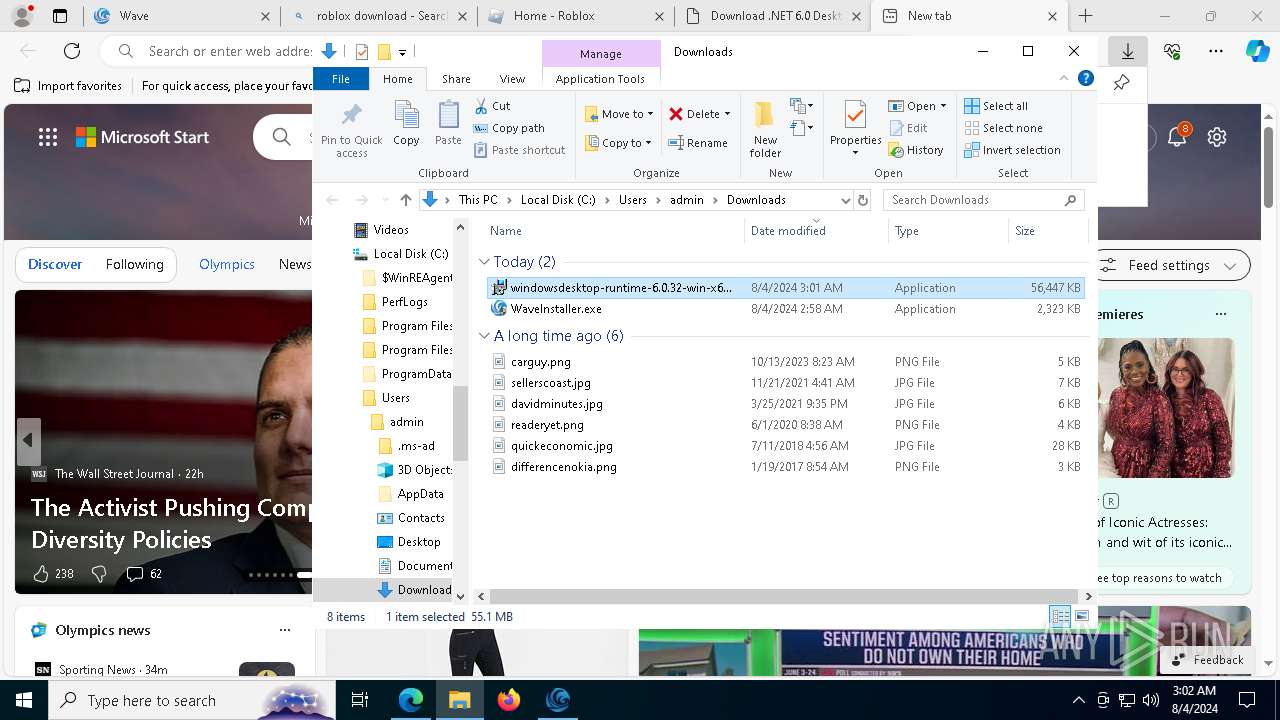Open Microsoft Start page settings gear

click(x=1217, y=137)
